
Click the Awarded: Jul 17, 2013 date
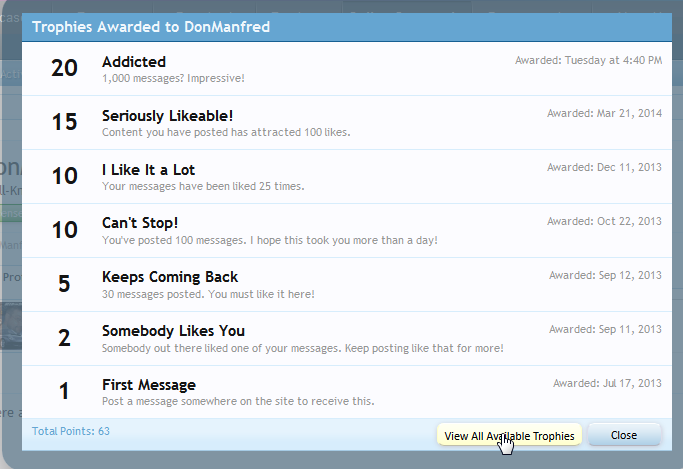607,383
